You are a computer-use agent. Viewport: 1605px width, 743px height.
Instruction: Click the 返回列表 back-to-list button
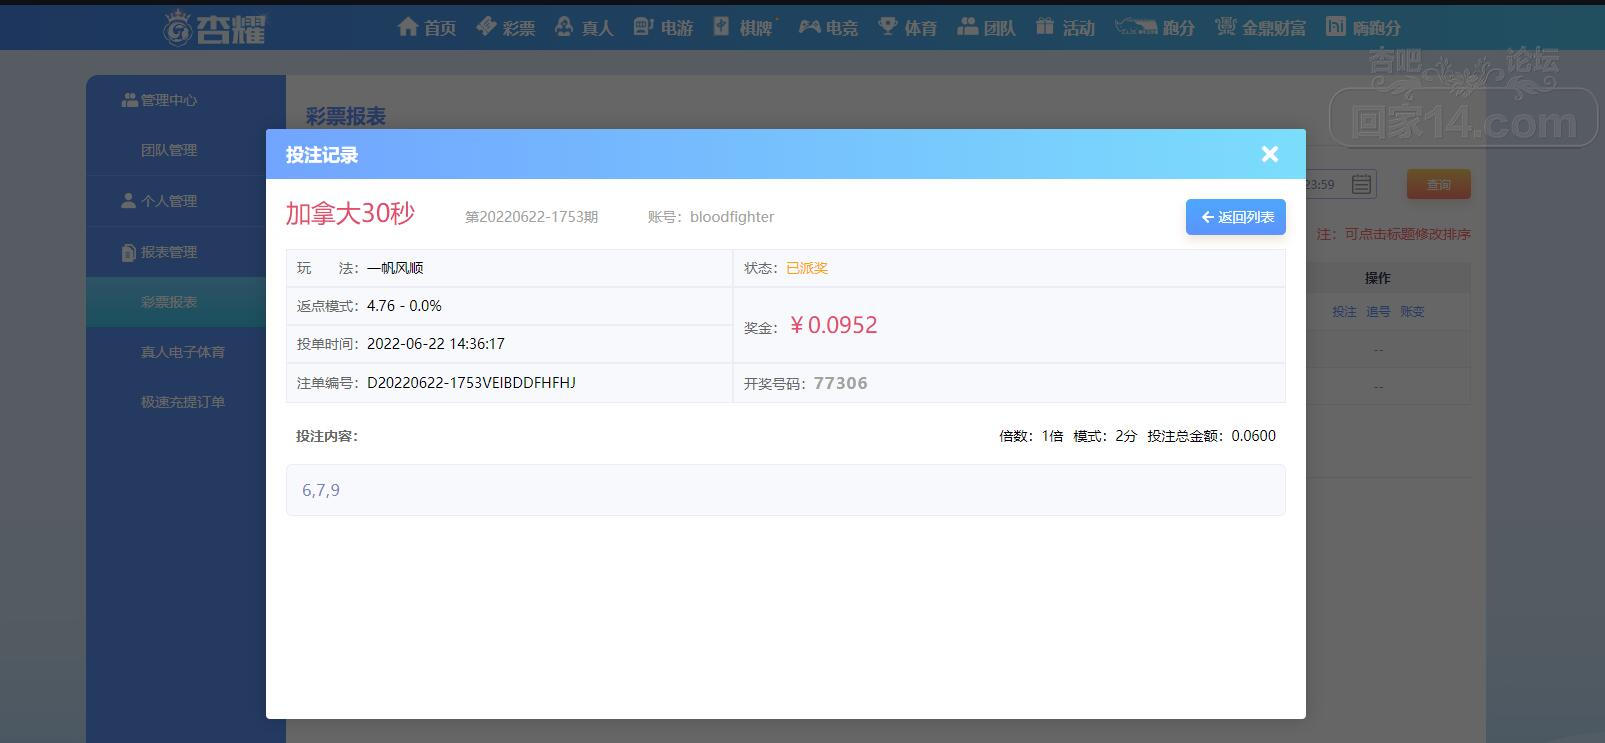pyautogui.click(x=1236, y=217)
